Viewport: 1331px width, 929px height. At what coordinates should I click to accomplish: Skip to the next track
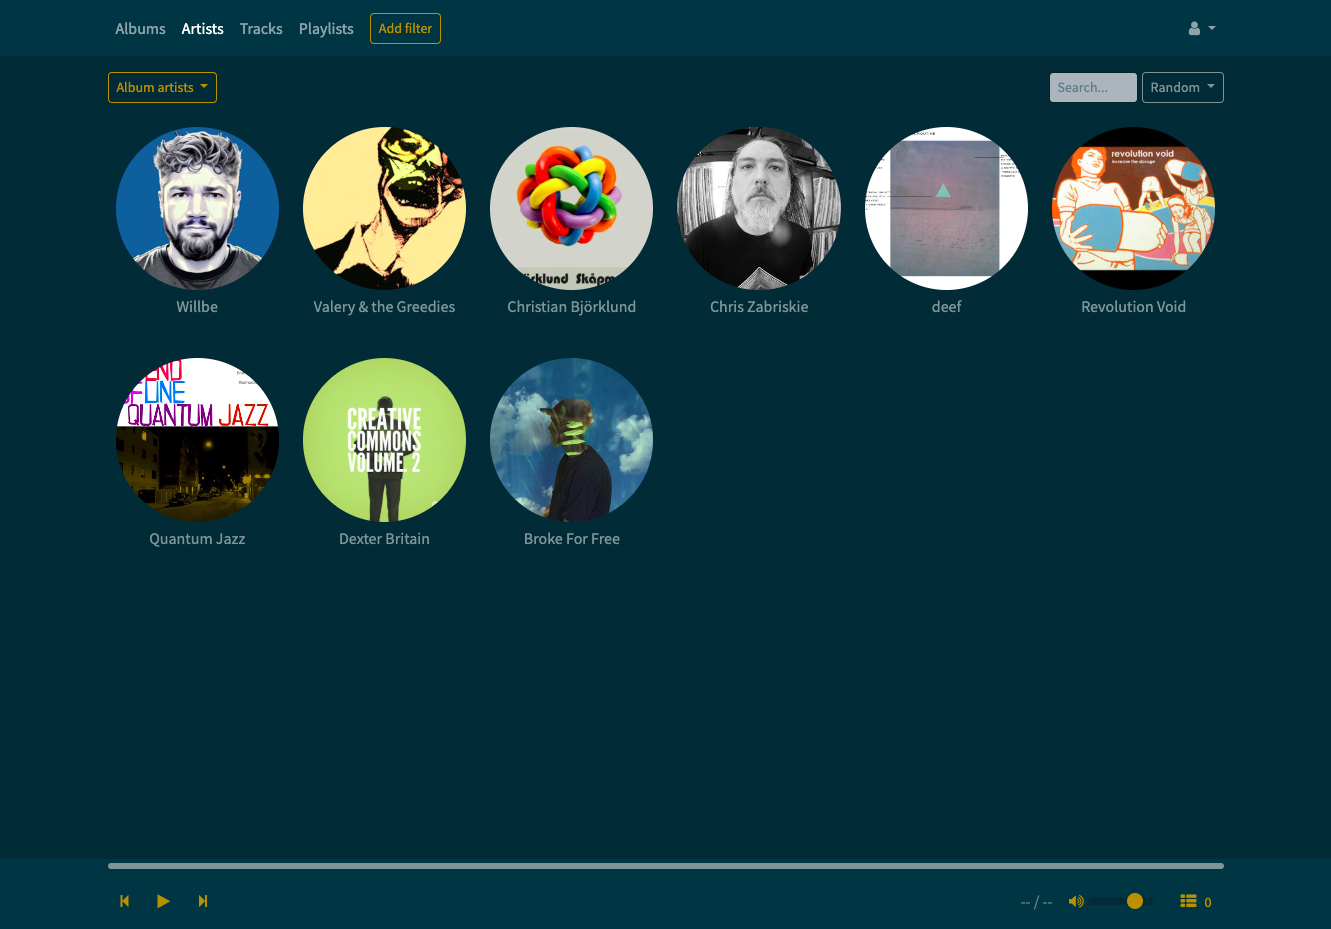click(x=203, y=901)
